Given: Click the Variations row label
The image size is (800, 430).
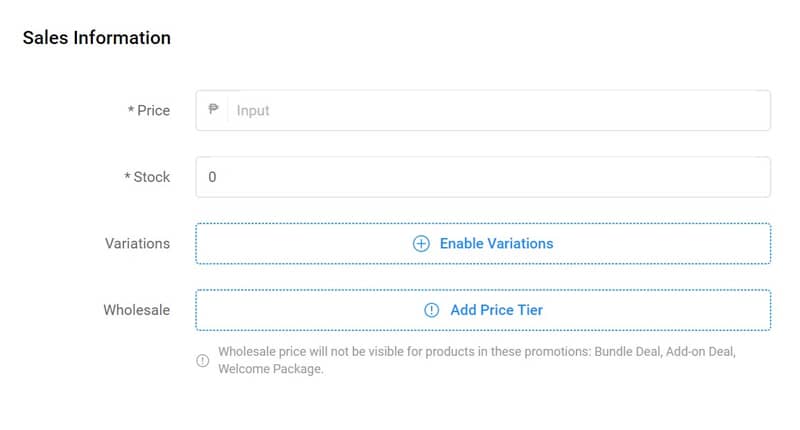Looking at the screenshot, I should [x=137, y=243].
